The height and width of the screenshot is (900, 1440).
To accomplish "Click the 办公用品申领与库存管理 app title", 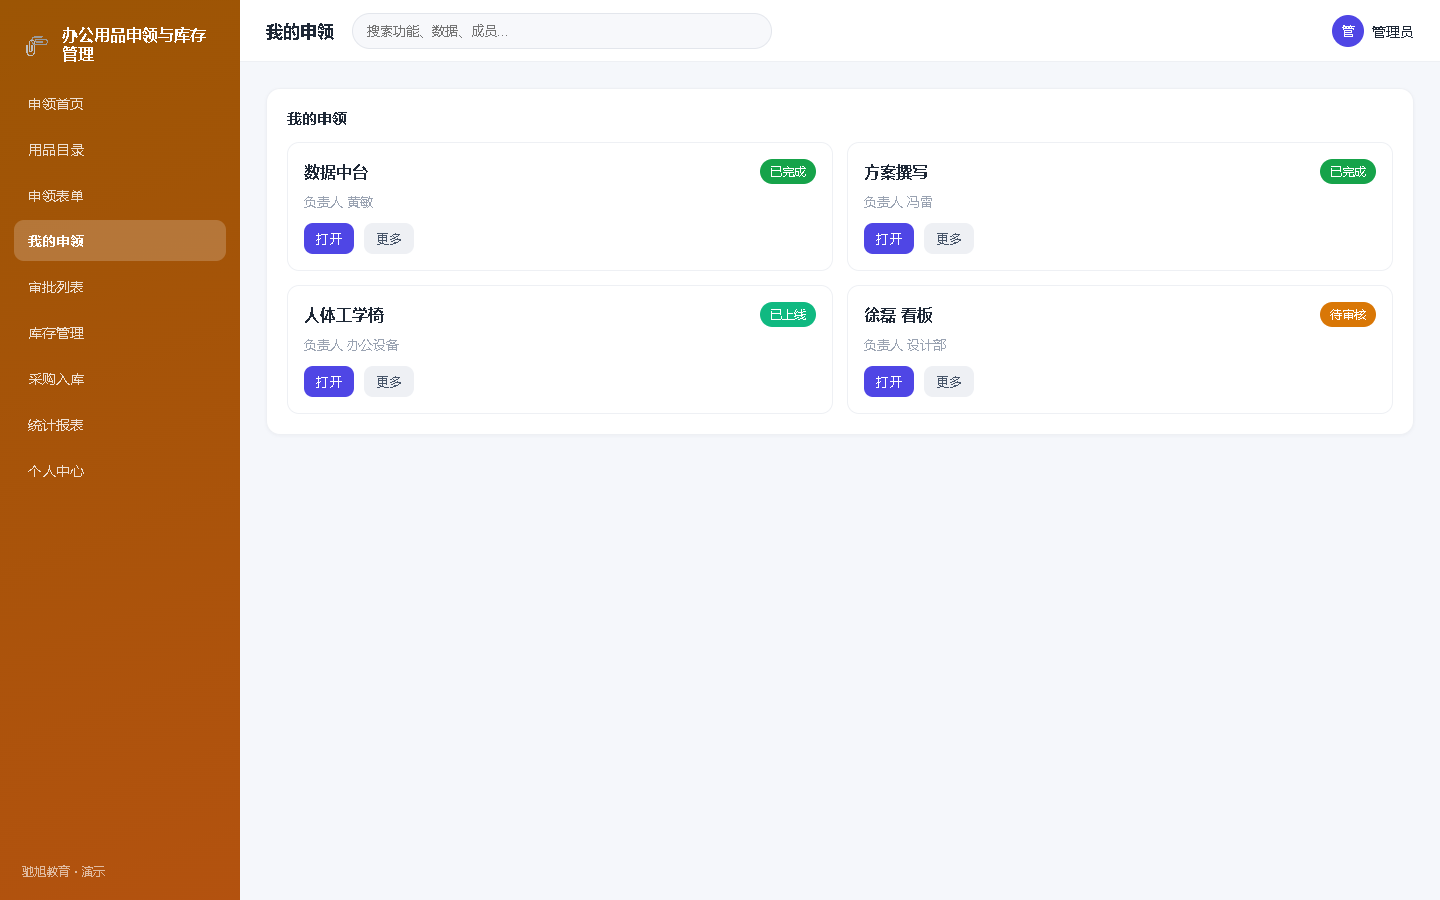I will click(x=134, y=45).
